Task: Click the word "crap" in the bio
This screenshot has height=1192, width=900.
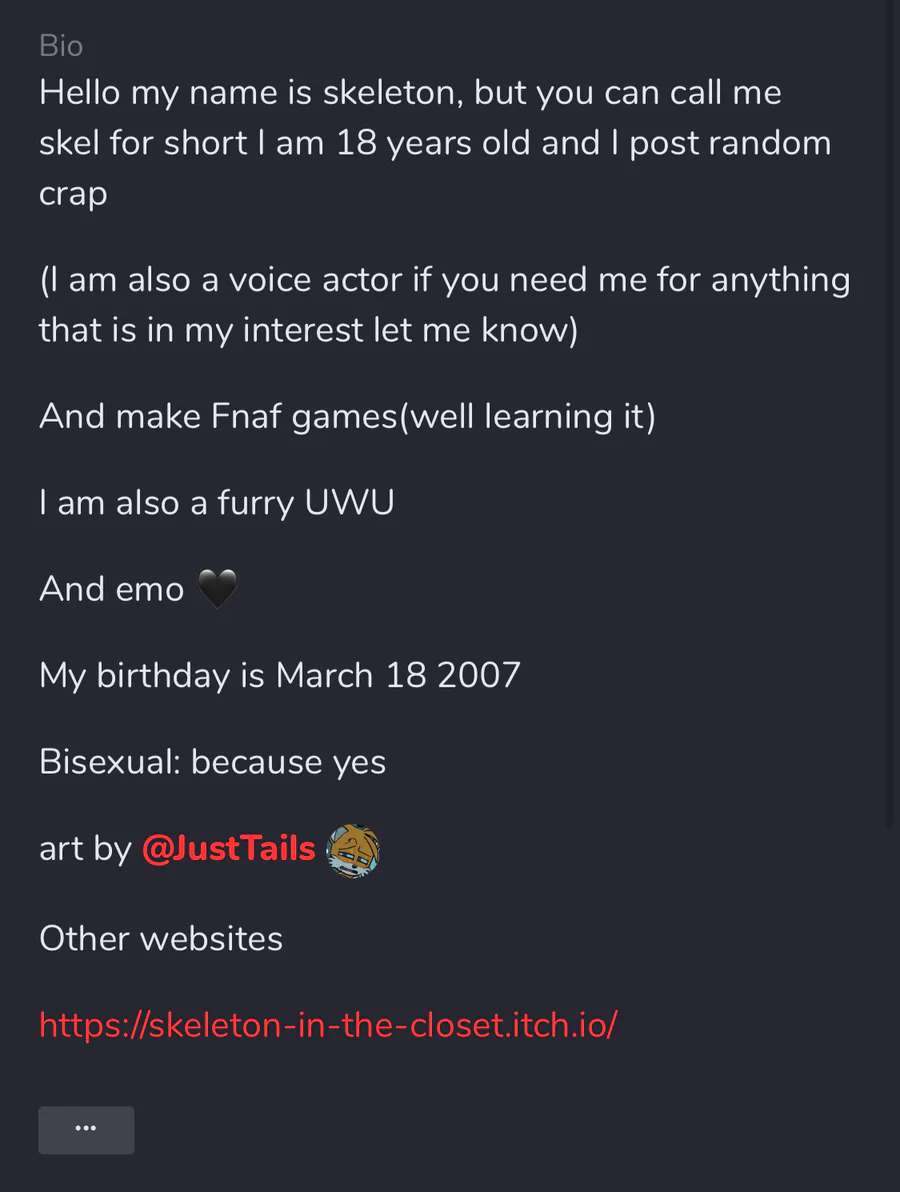Action: pyautogui.click(x=73, y=194)
